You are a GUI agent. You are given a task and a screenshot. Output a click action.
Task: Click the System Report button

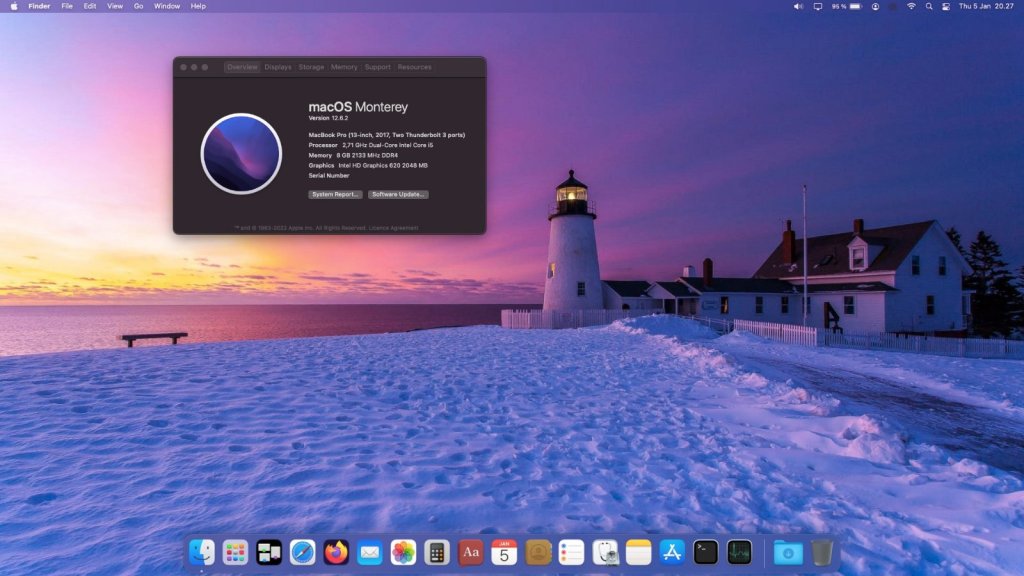pyautogui.click(x=335, y=194)
